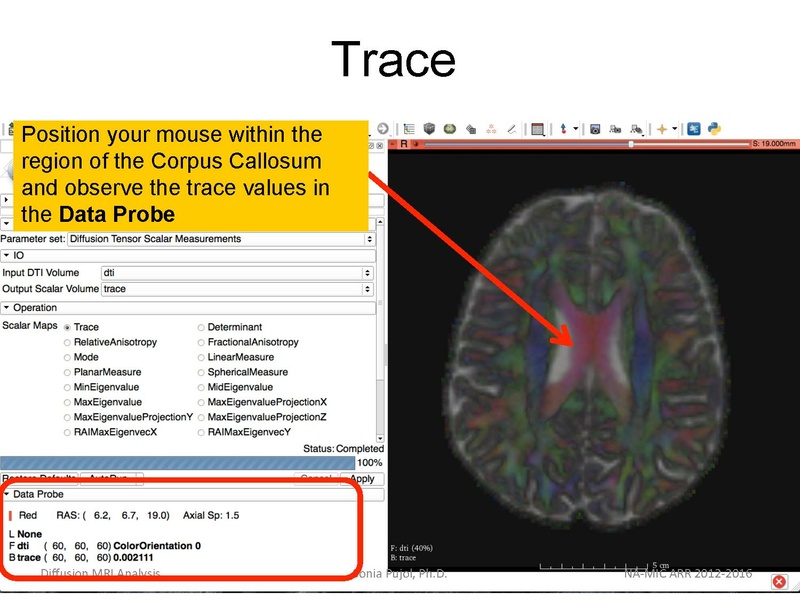
Task: Open the Input DTI Volume dropdown
Action: tap(237, 272)
